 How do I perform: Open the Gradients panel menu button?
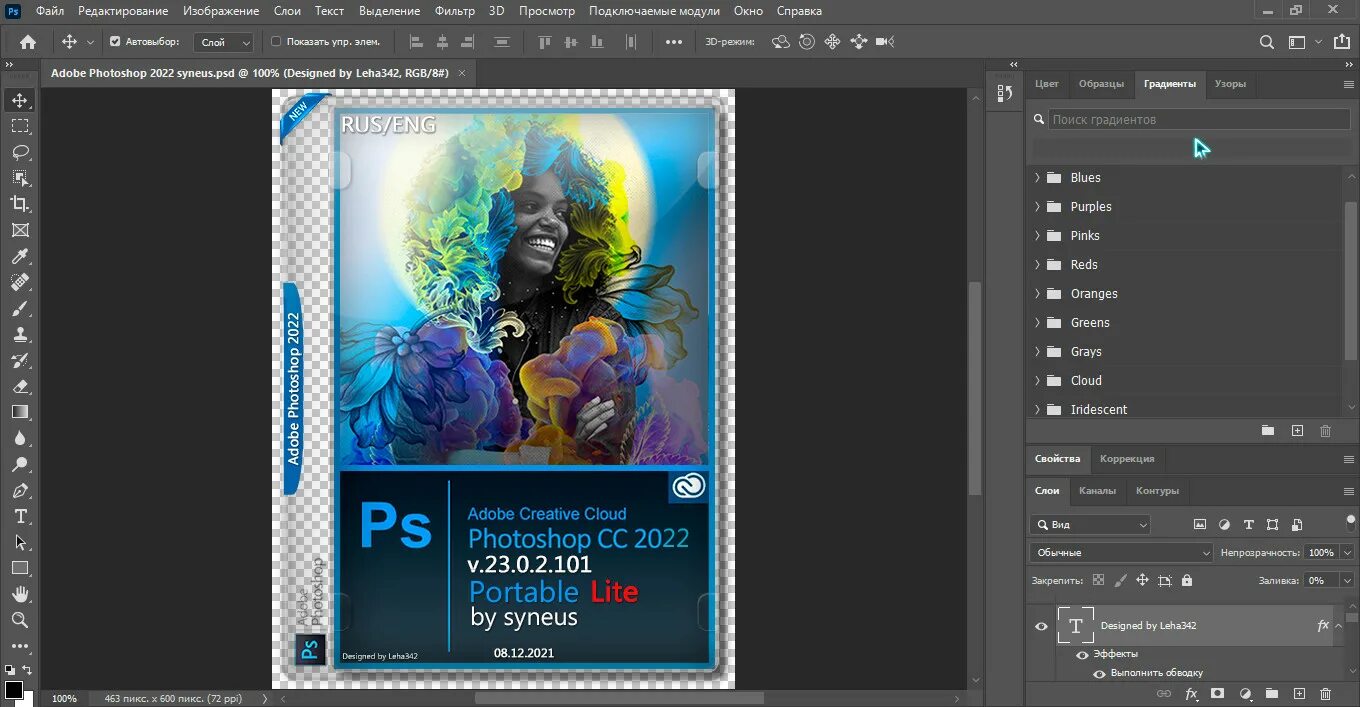click(1348, 85)
